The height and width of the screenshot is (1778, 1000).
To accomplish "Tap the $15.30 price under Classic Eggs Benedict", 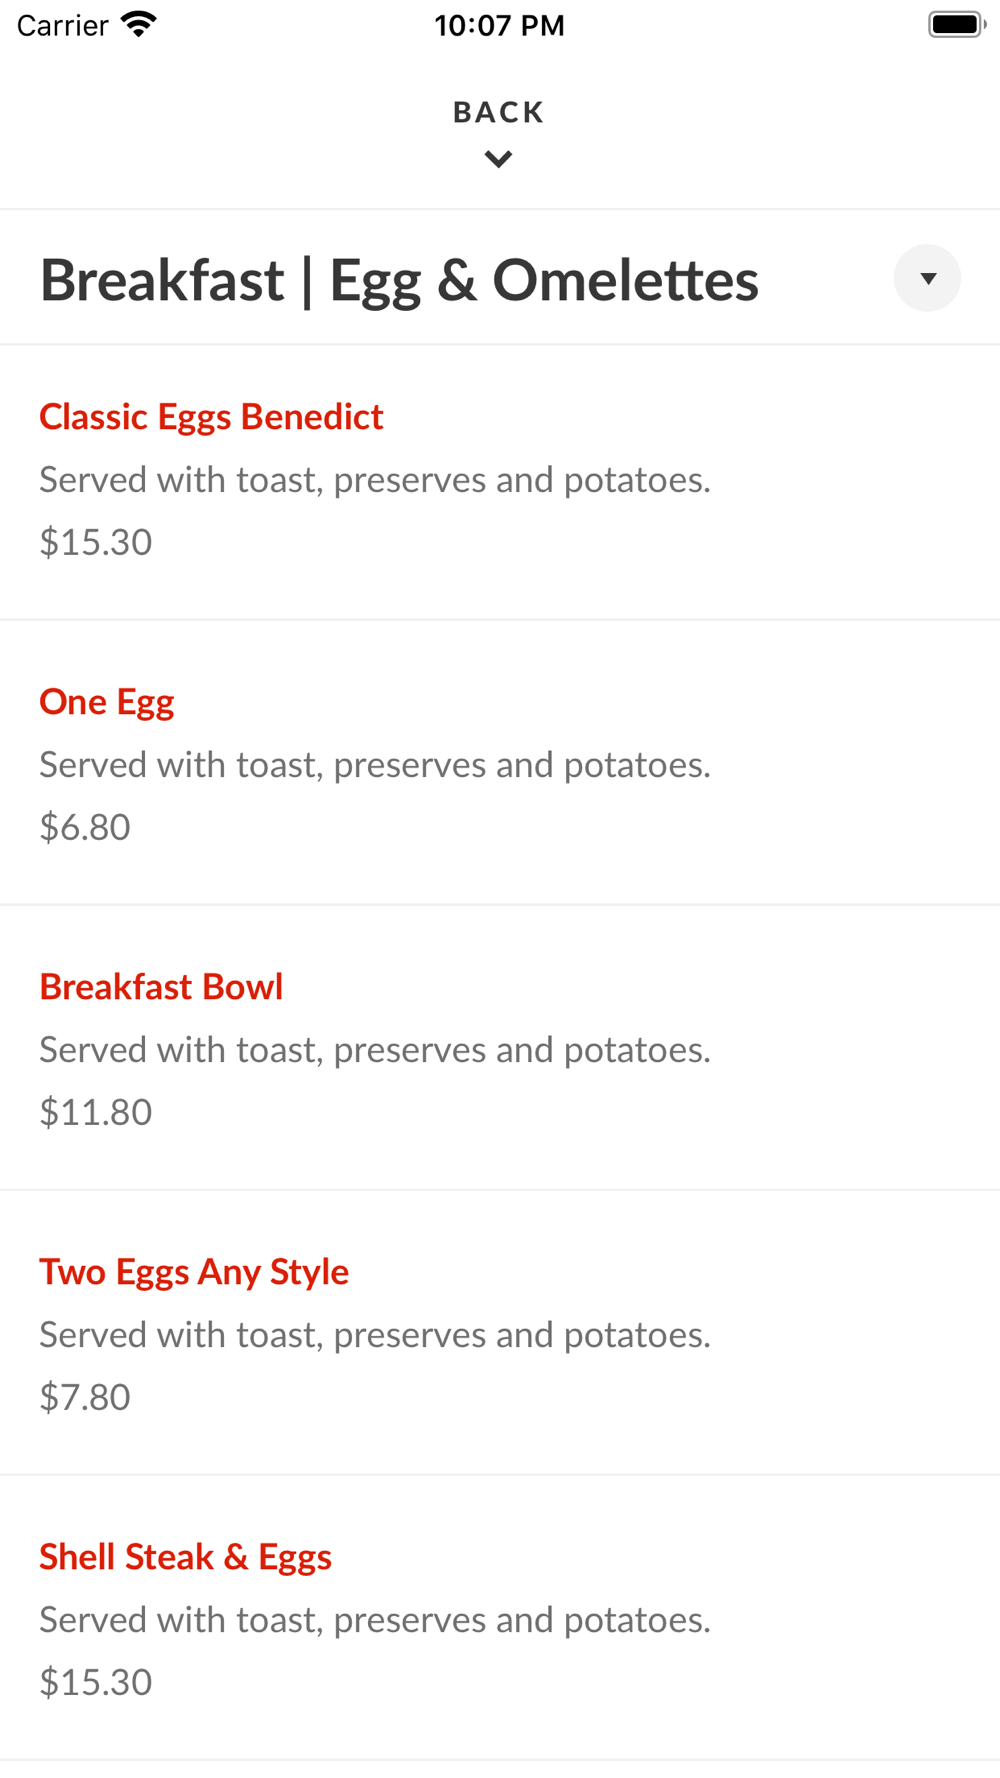I will pyautogui.click(x=96, y=542).
